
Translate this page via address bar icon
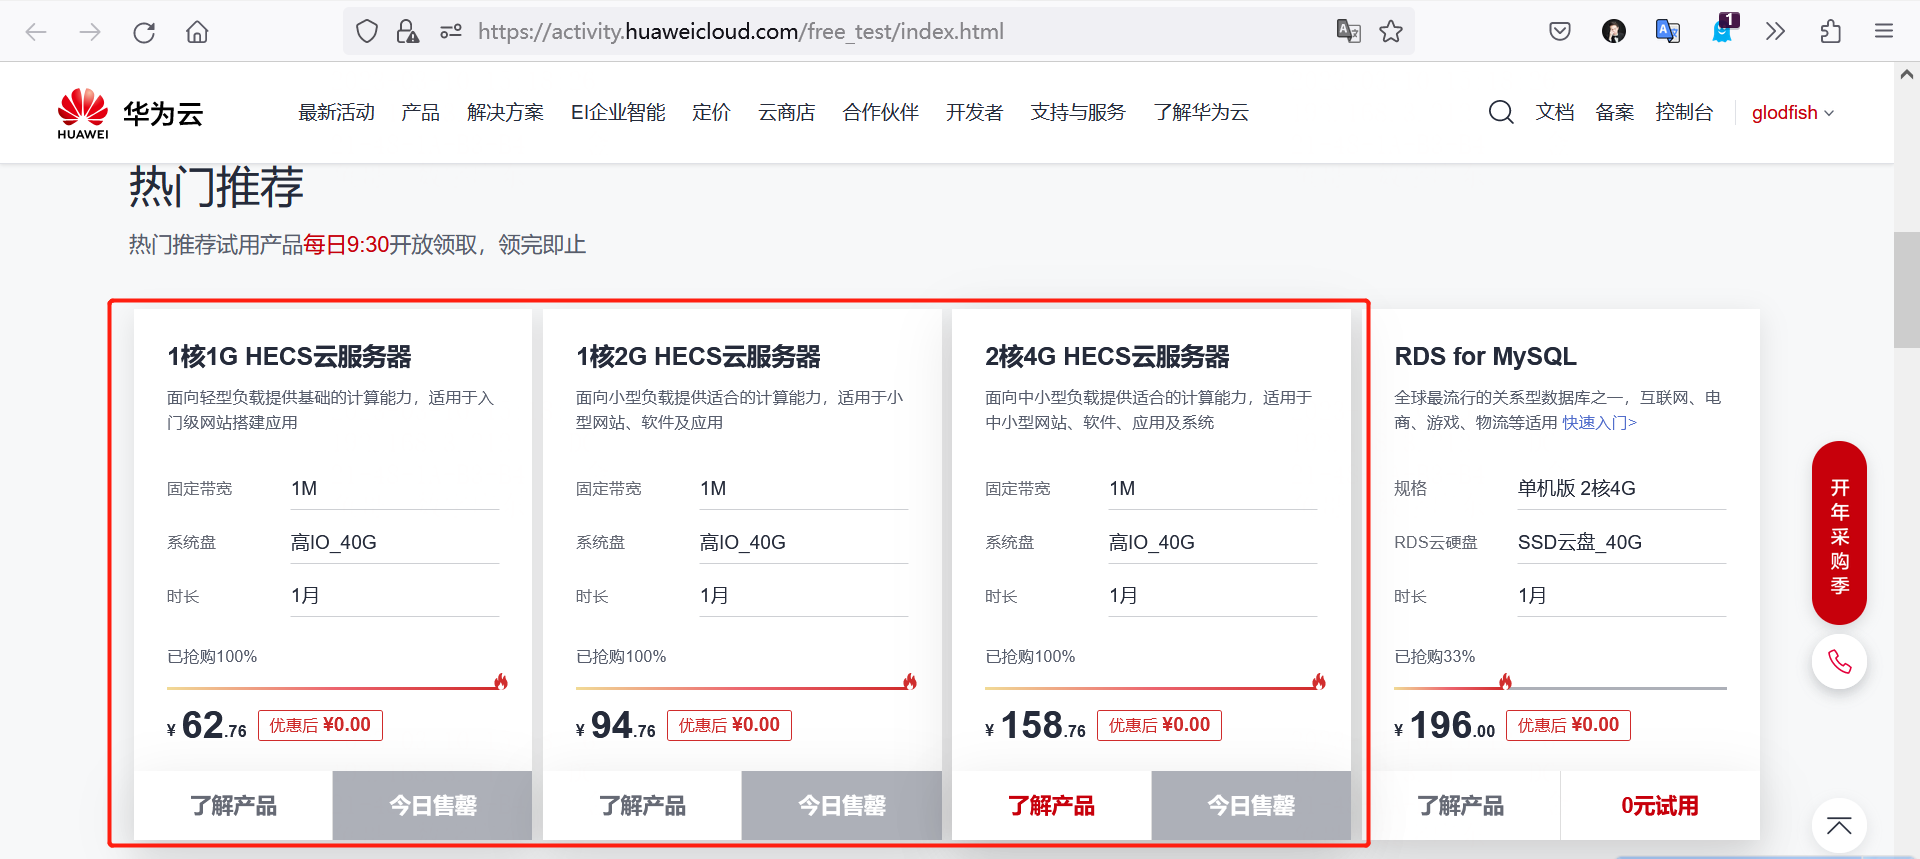point(1349,31)
